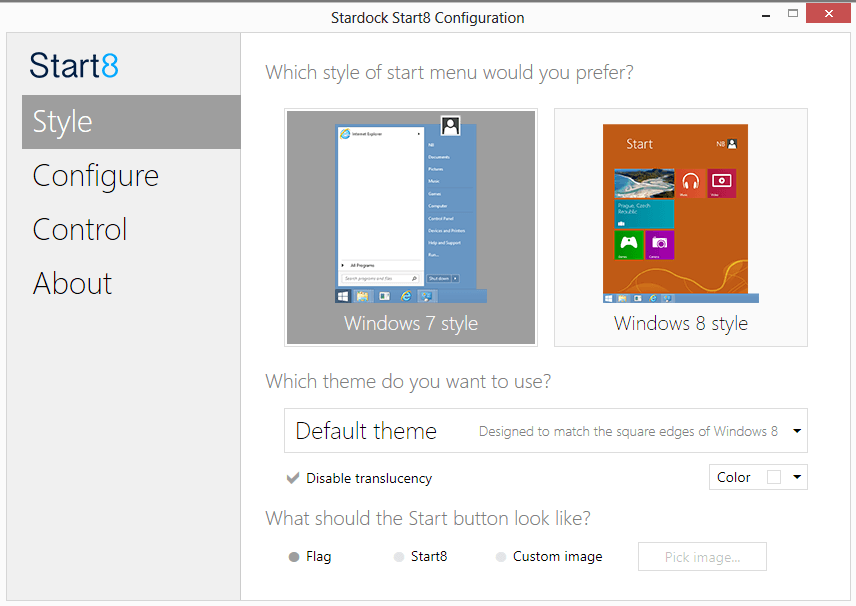This screenshot has height=606, width=856.
Task: Click the Internet Explorer icon in Windows 7 preview
Action: pyautogui.click(x=345, y=133)
